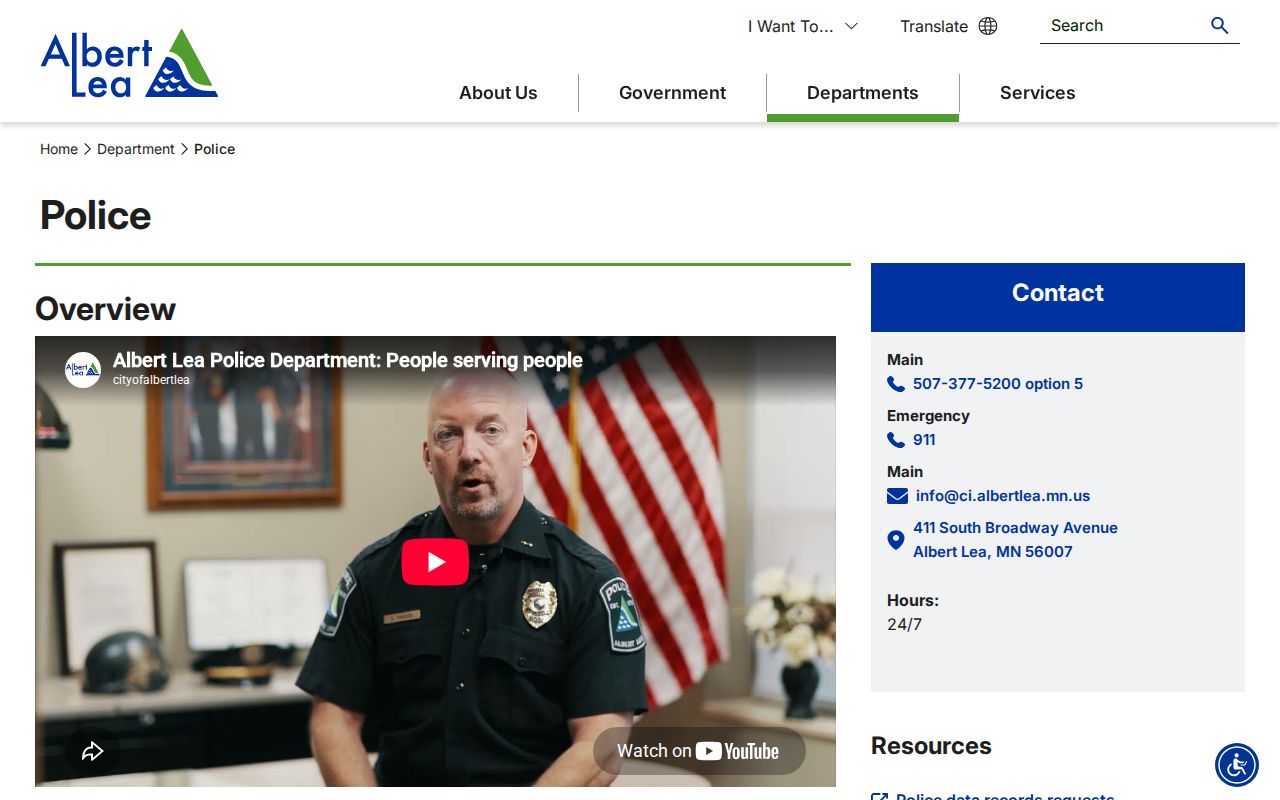The height and width of the screenshot is (800, 1280).
Task: Click the Police page heading
Action: [95, 215]
